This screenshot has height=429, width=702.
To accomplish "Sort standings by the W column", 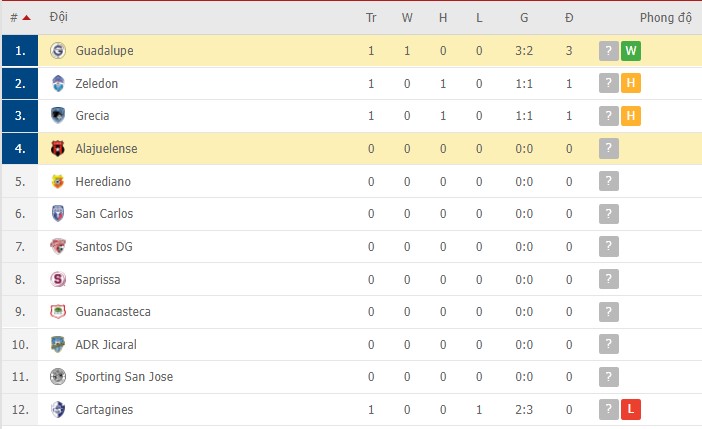I will (x=407, y=18).
